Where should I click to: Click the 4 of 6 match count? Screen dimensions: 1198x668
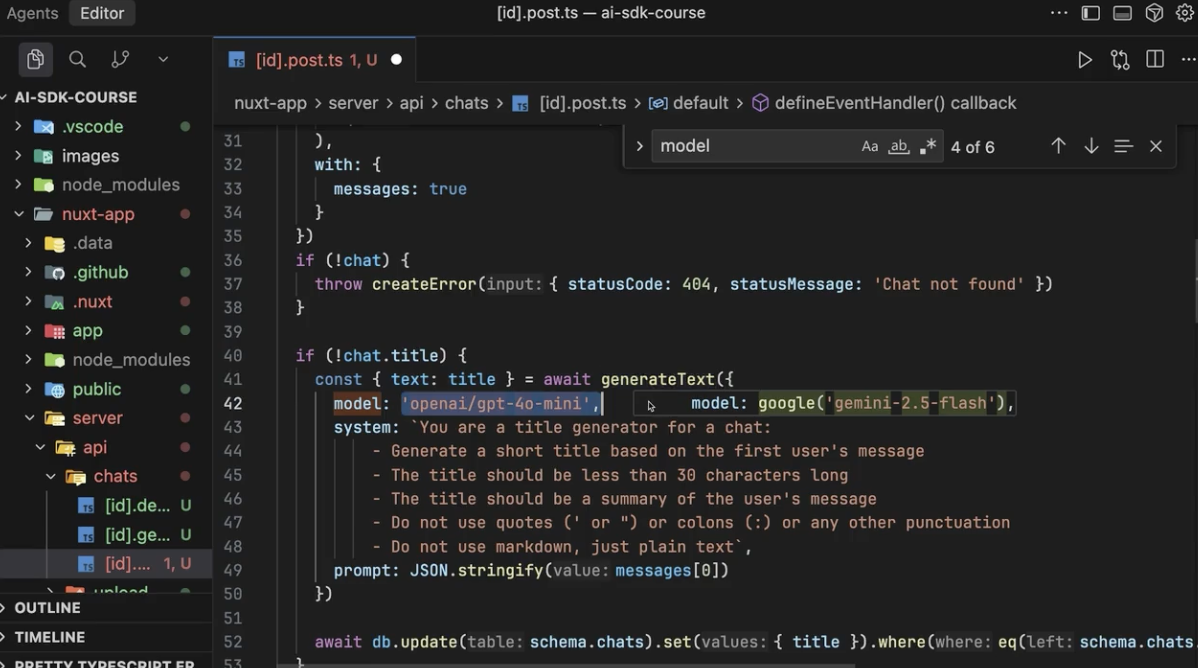pyautogui.click(x=973, y=147)
